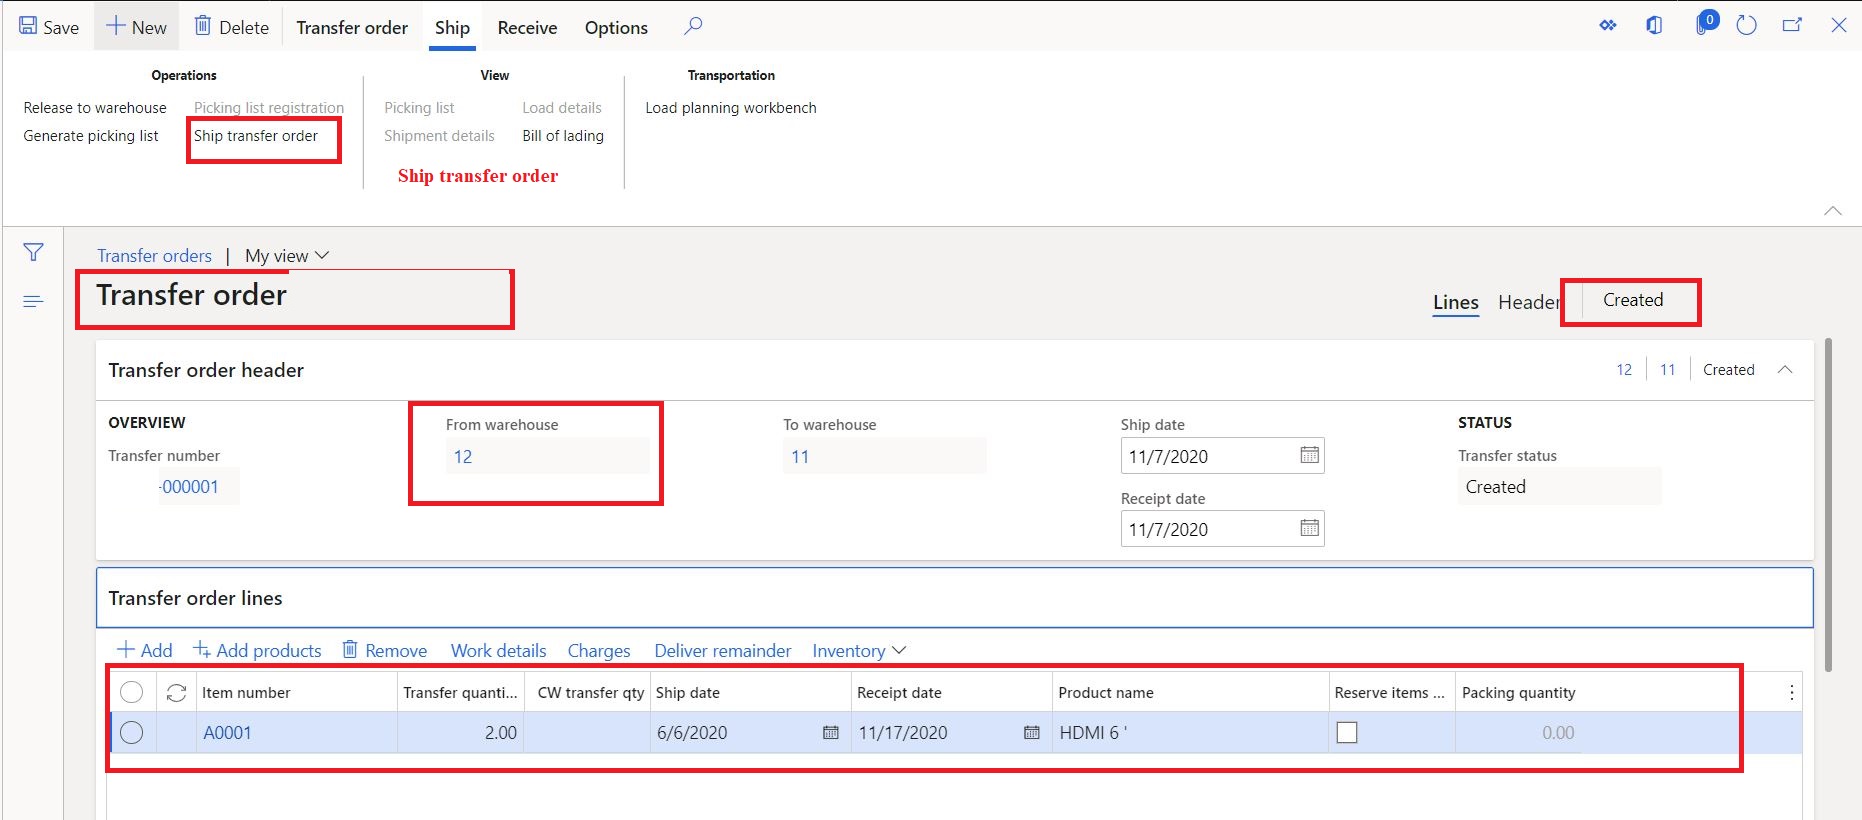Select row A0001 with its circle
This screenshot has height=820, width=1862.
click(x=131, y=733)
